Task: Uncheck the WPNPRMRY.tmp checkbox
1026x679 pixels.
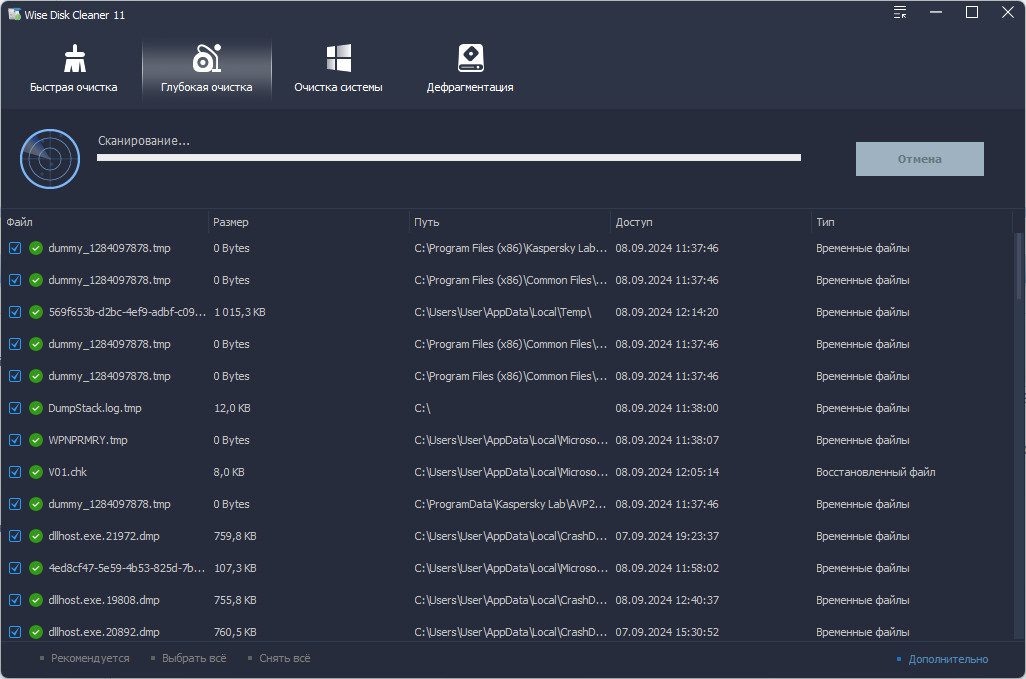Action: [x=15, y=440]
